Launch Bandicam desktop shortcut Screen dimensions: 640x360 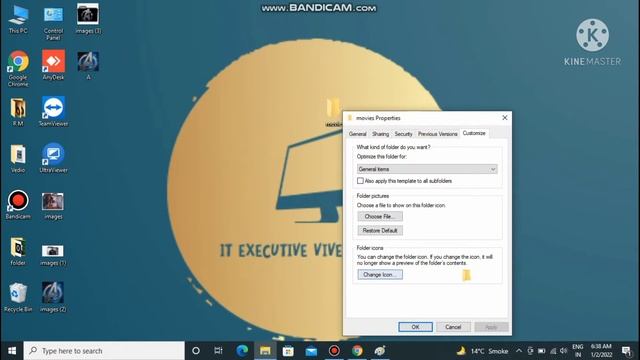(18, 205)
